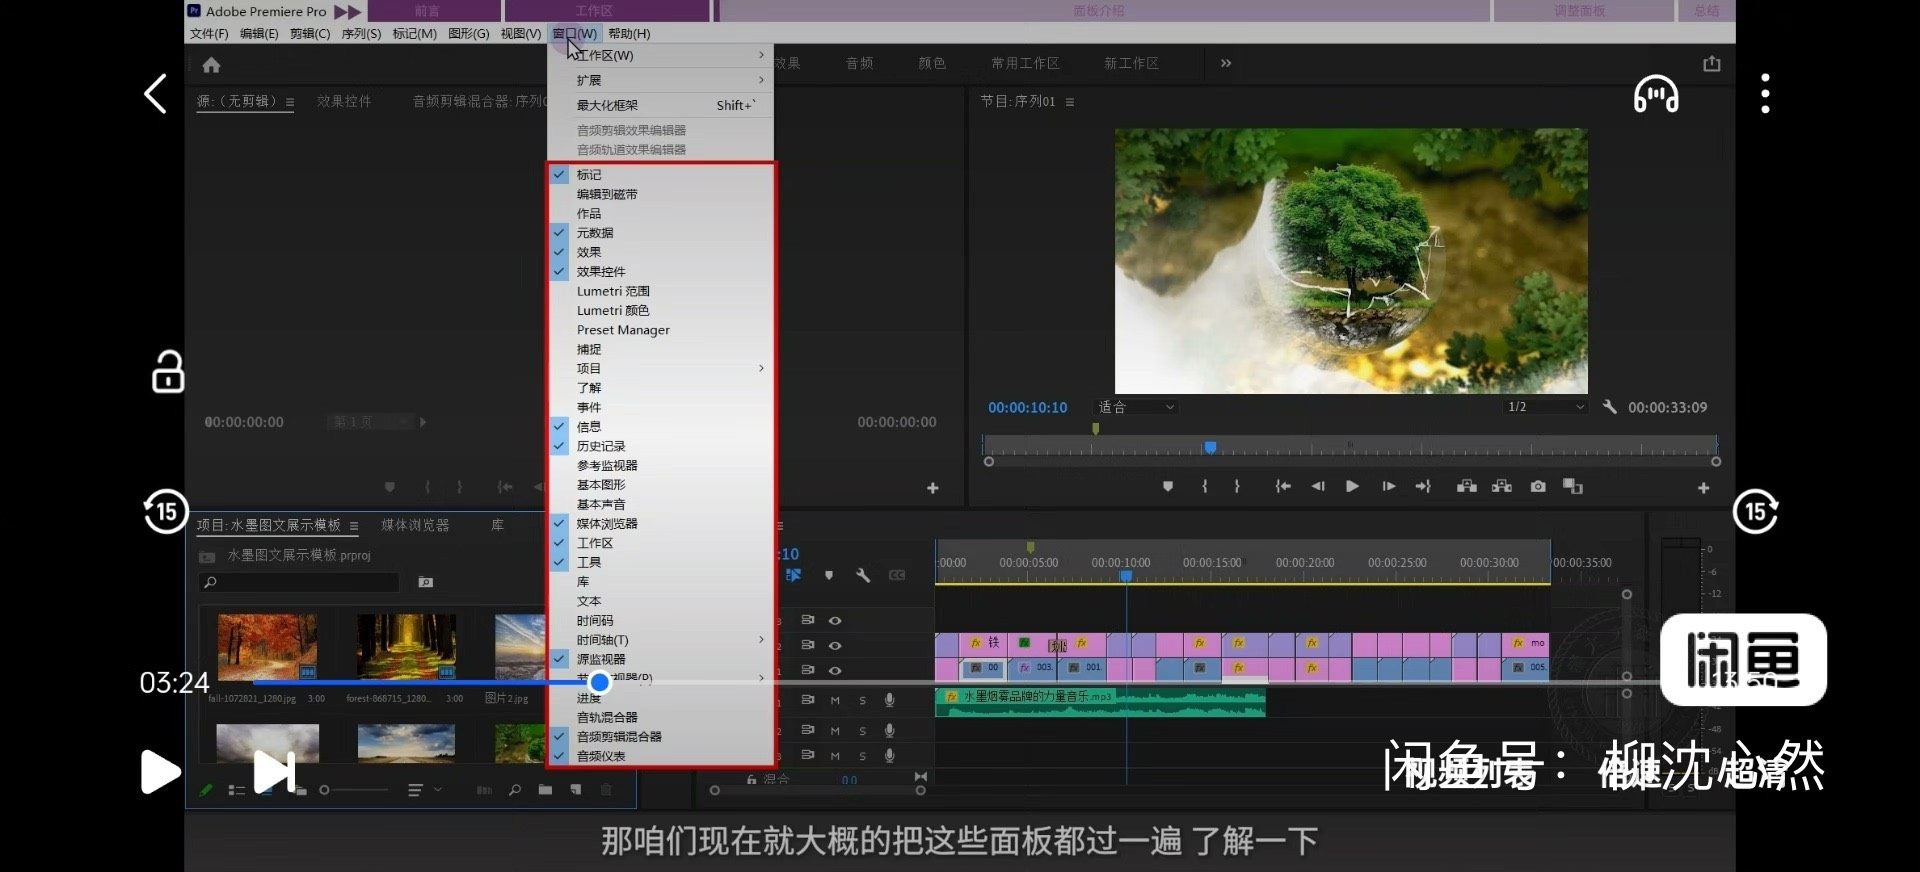The width and height of the screenshot is (1920, 872).
Task: Toggle the 媒体浏览器 window option
Action: [x=607, y=524]
